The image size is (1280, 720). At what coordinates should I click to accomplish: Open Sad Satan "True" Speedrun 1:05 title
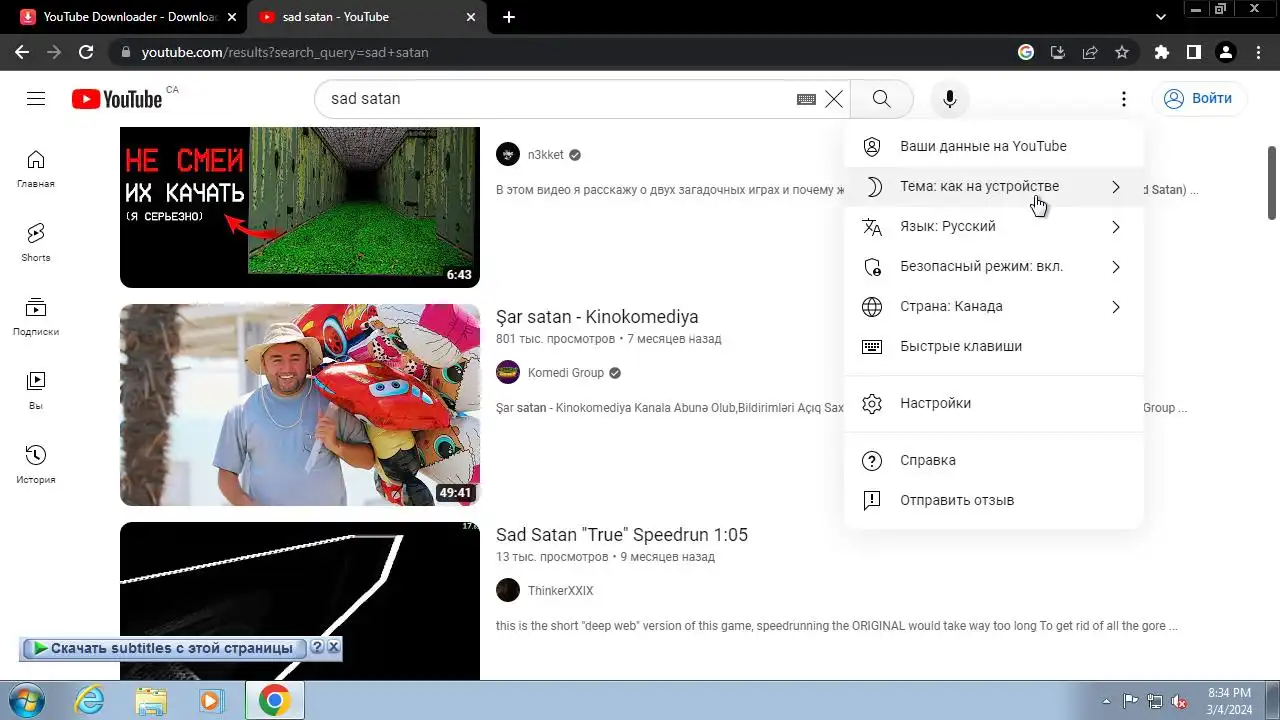coord(622,535)
